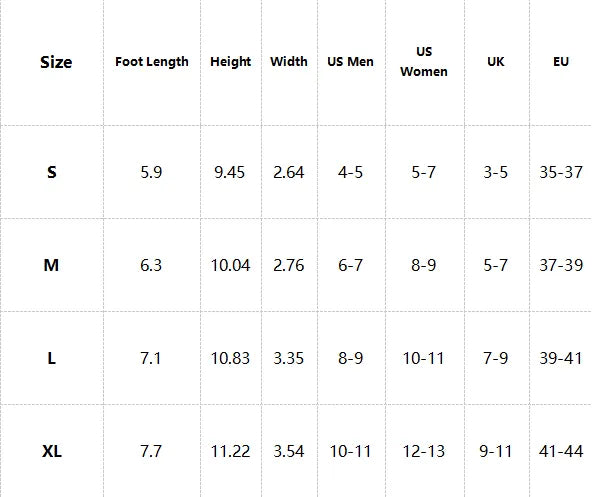592x497 pixels.
Task: Select the Foot Length header cell
Action: pyautogui.click(x=152, y=62)
